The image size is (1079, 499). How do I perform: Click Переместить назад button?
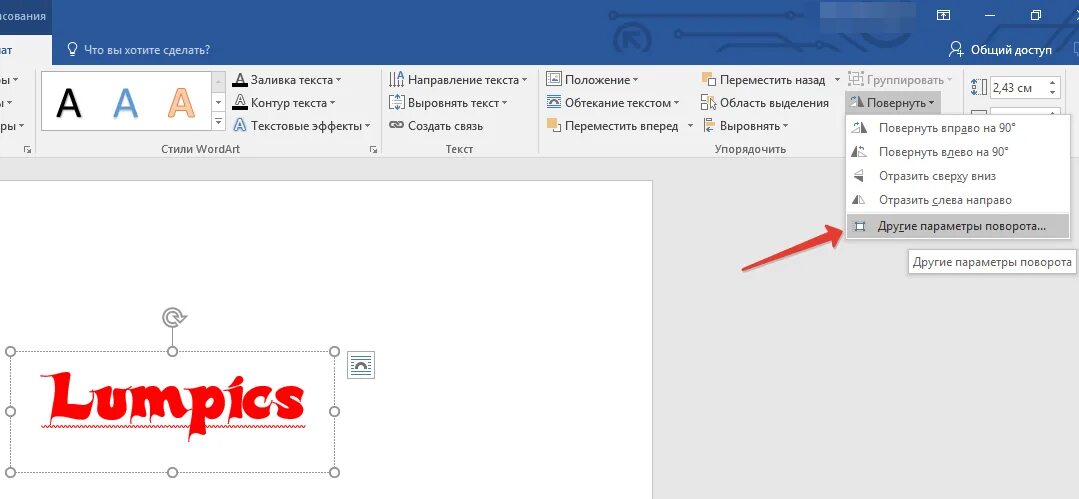[x=763, y=80]
